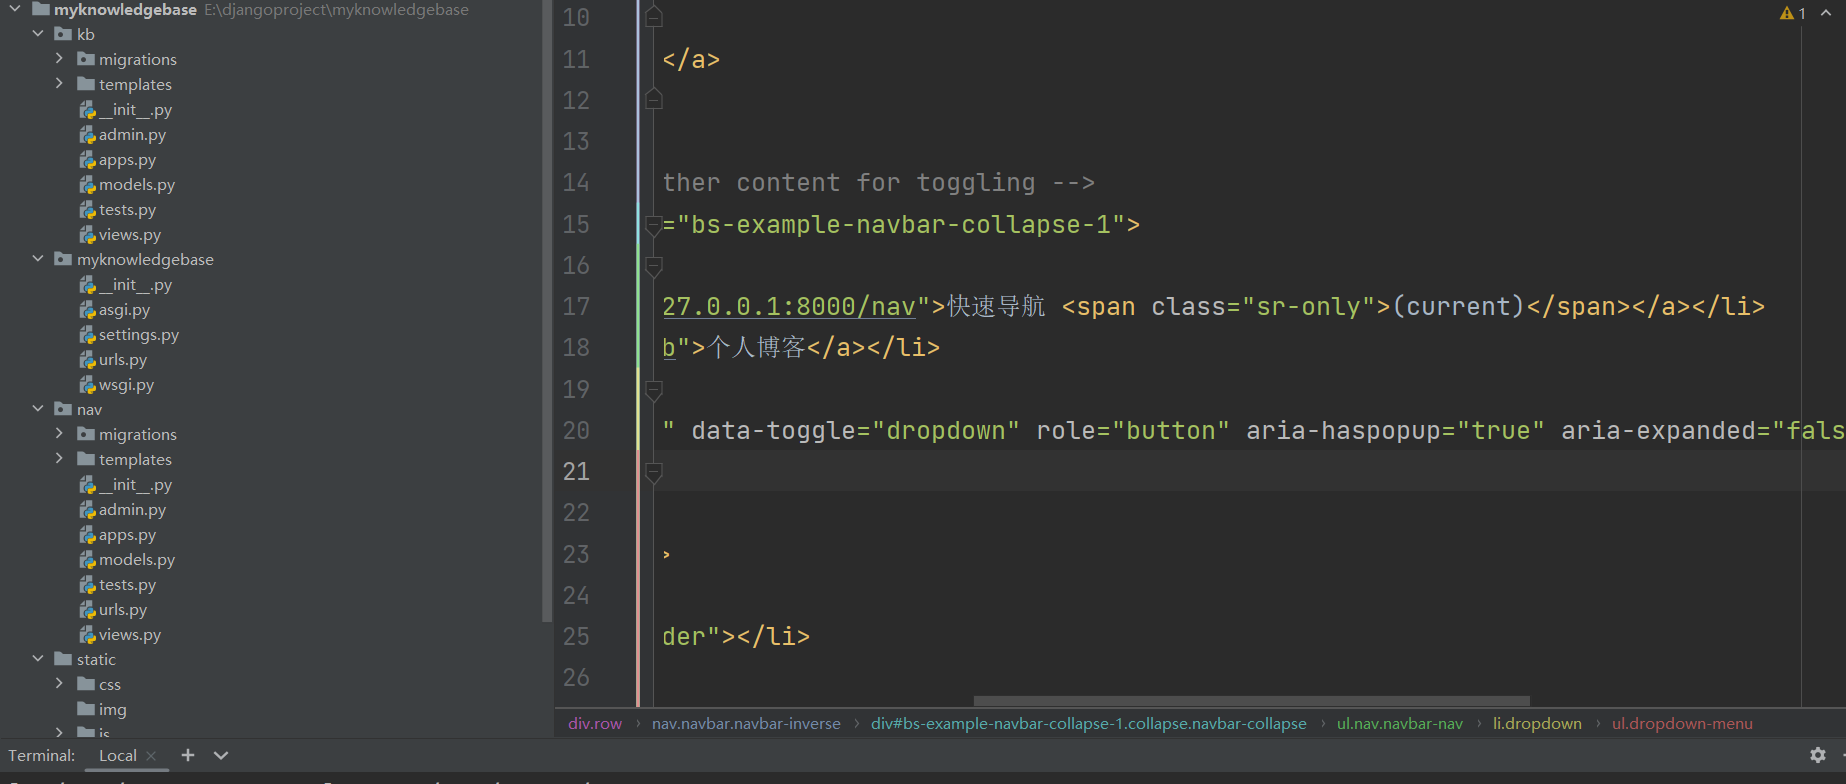Collapse the static folder
1846x784 pixels.
tap(38, 659)
